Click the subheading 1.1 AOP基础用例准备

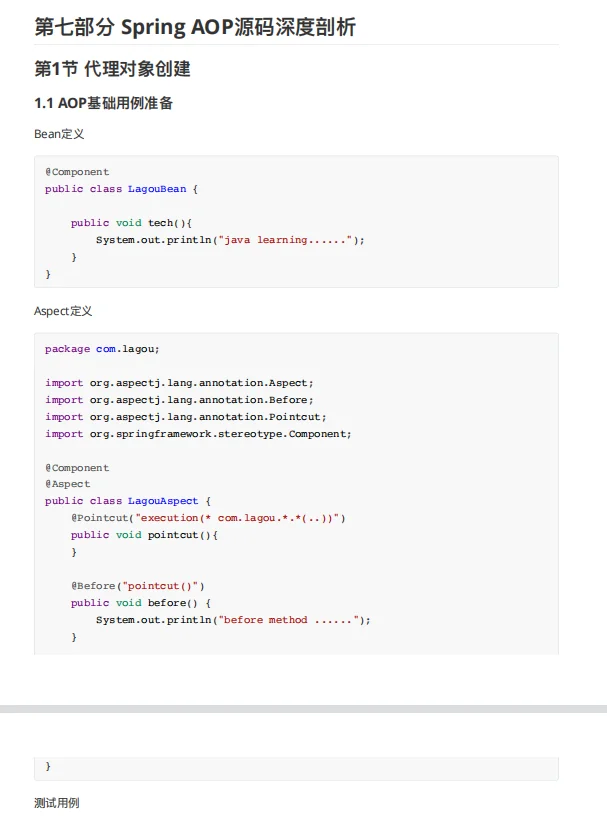(x=103, y=103)
